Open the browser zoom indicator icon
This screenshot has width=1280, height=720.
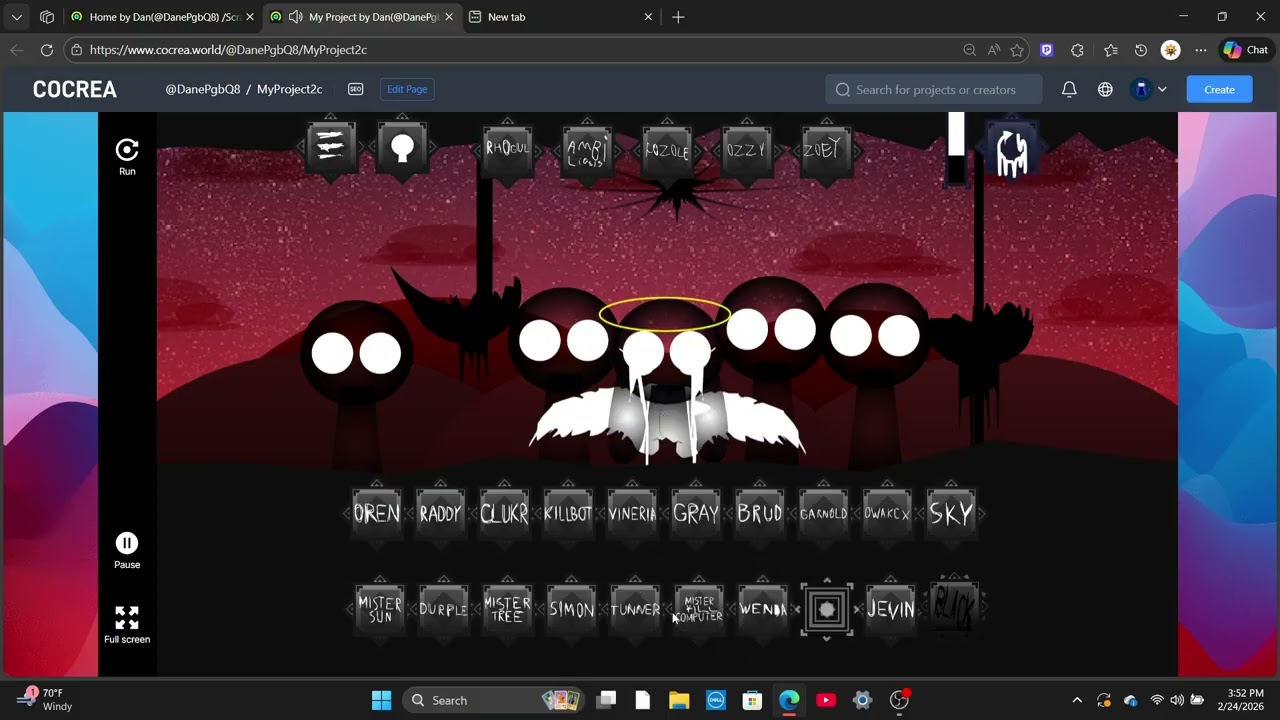point(969,50)
